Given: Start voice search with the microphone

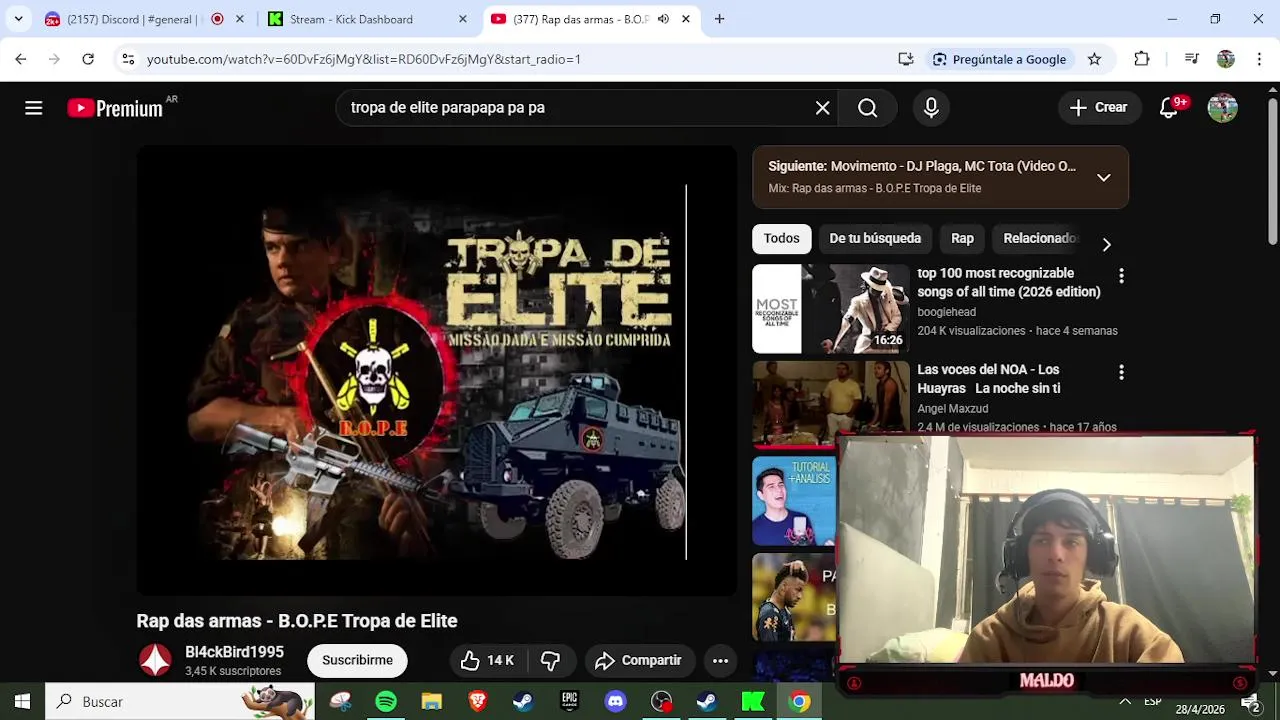Looking at the screenshot, I should 931,108.
